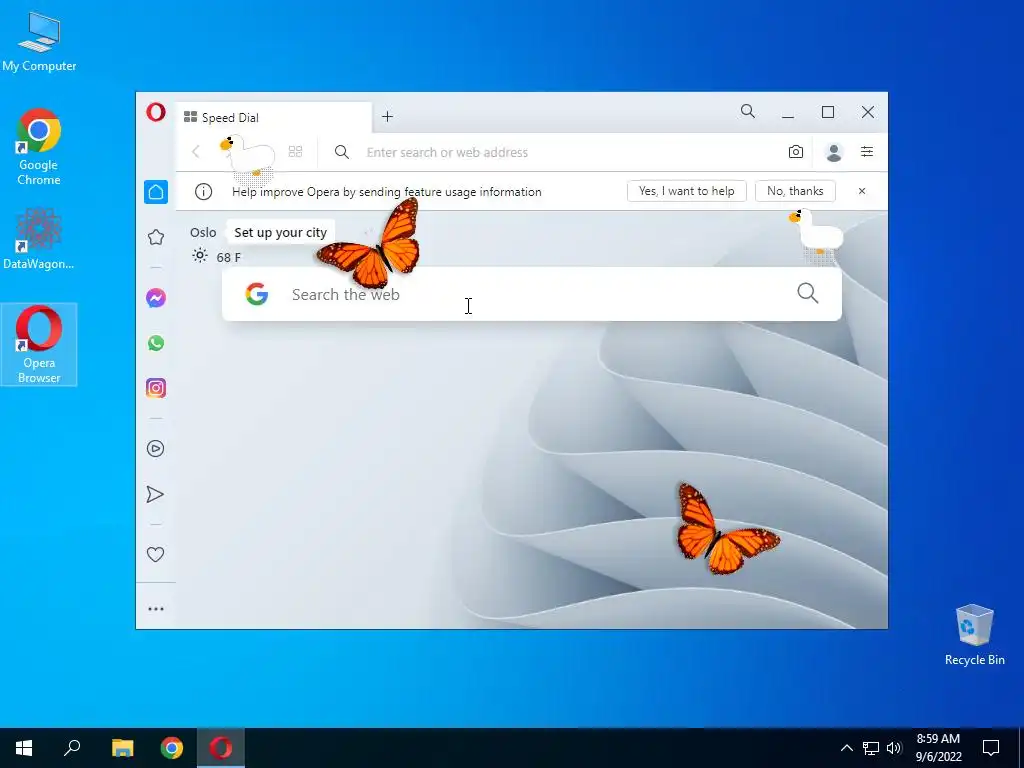This screenshot has height=768, width=1024.
Task: Open Messenger in the sidebar
Action: click(155, 298)
